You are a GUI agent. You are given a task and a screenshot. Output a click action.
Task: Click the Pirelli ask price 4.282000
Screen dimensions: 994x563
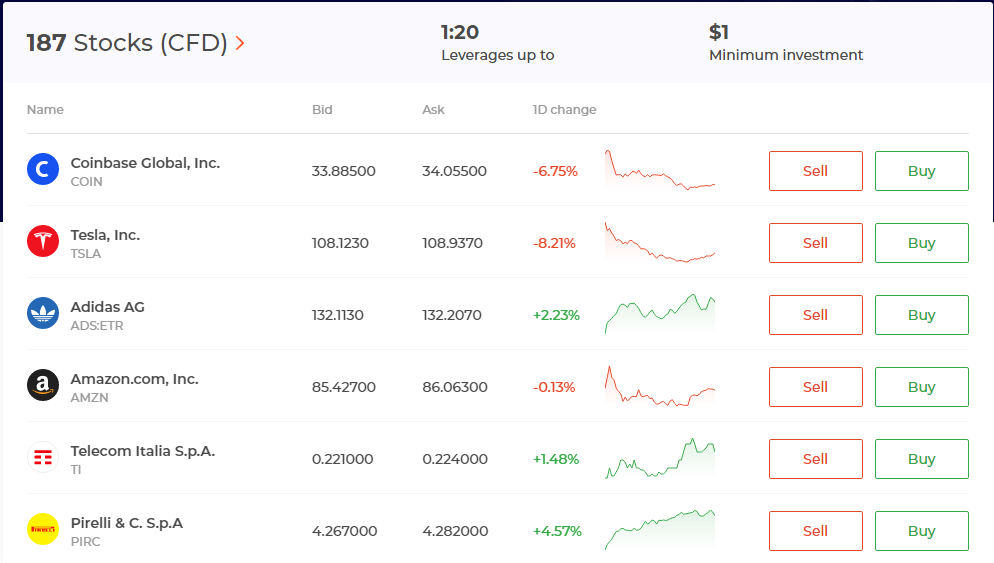tap(455, 531)
